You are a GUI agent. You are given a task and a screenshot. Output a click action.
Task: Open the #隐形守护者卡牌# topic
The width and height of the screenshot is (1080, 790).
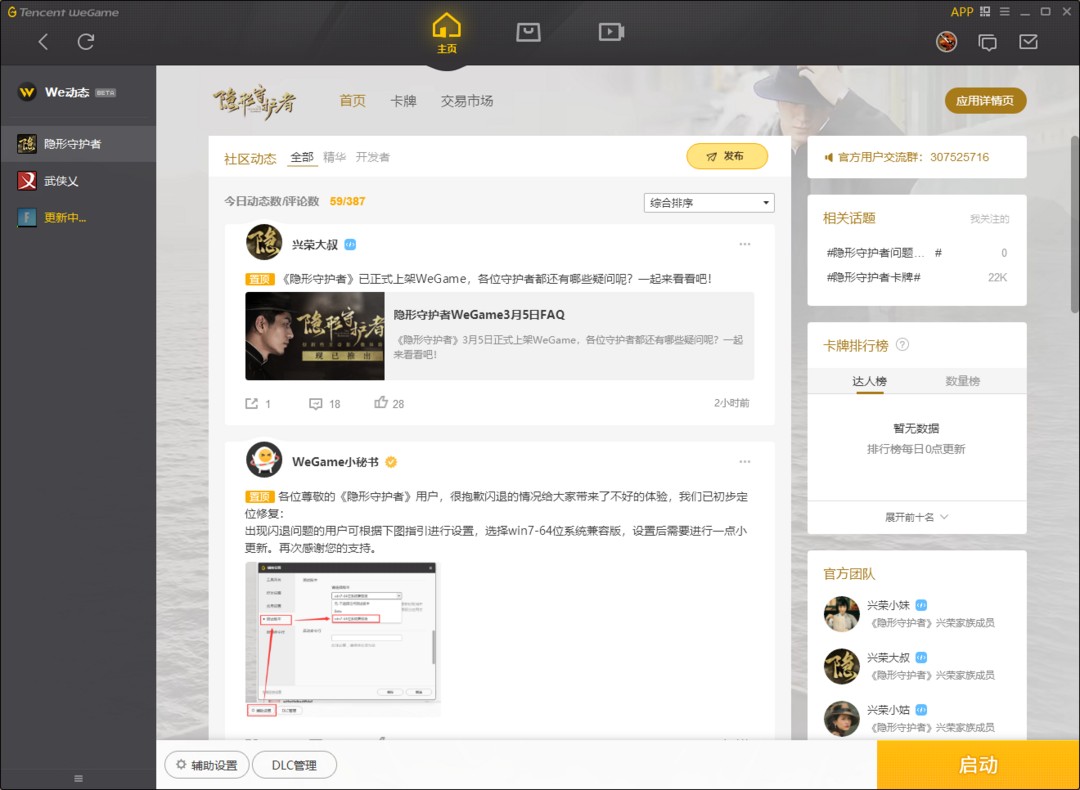pos(873,278)
